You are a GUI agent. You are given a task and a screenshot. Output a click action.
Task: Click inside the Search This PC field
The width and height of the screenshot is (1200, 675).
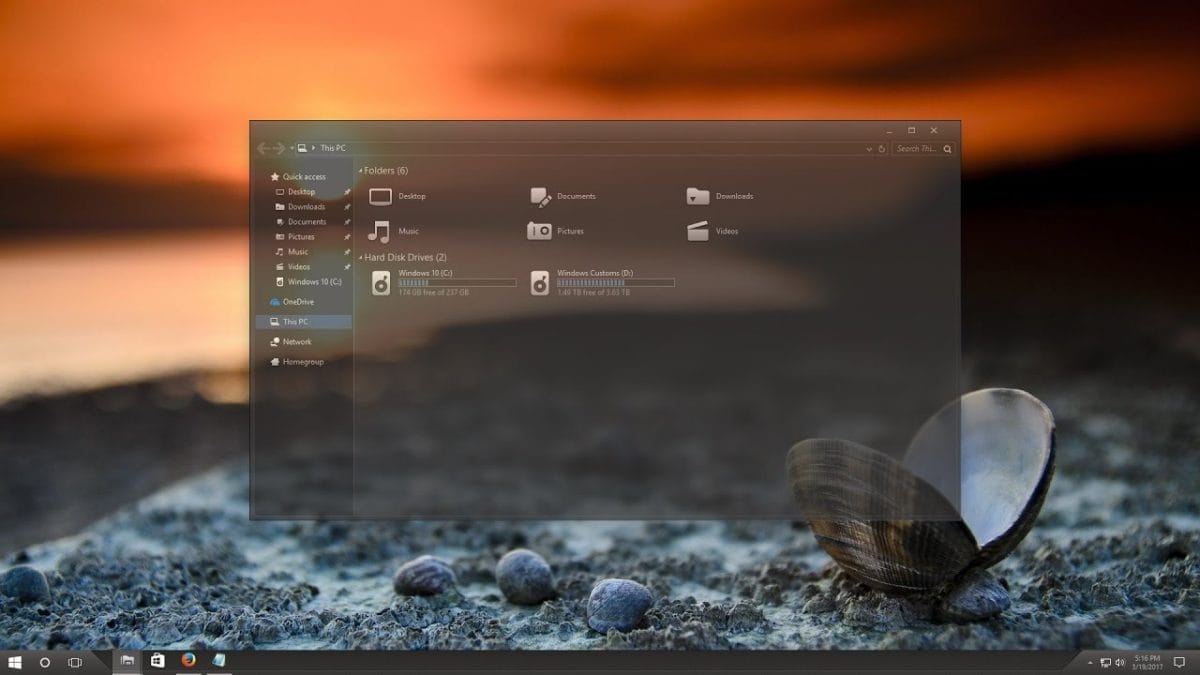pyautogui.click(x=920, y=148)
